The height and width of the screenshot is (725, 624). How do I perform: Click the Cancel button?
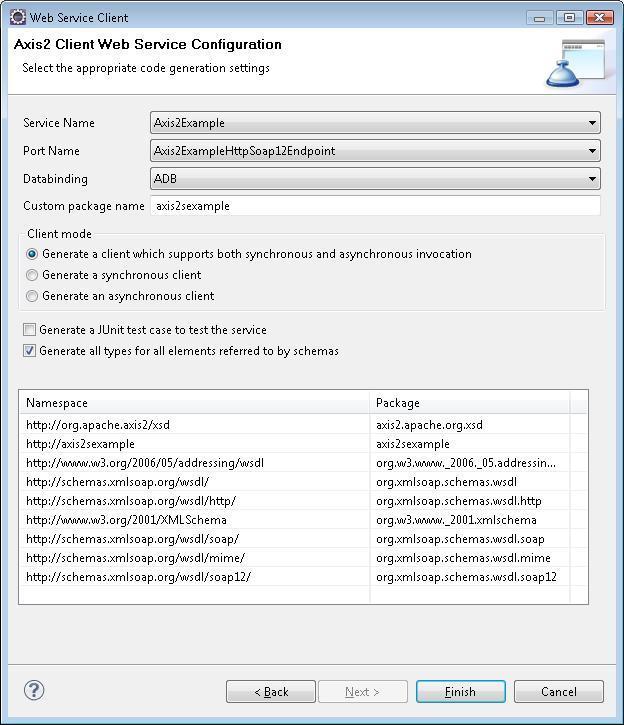tap(559, 692)
